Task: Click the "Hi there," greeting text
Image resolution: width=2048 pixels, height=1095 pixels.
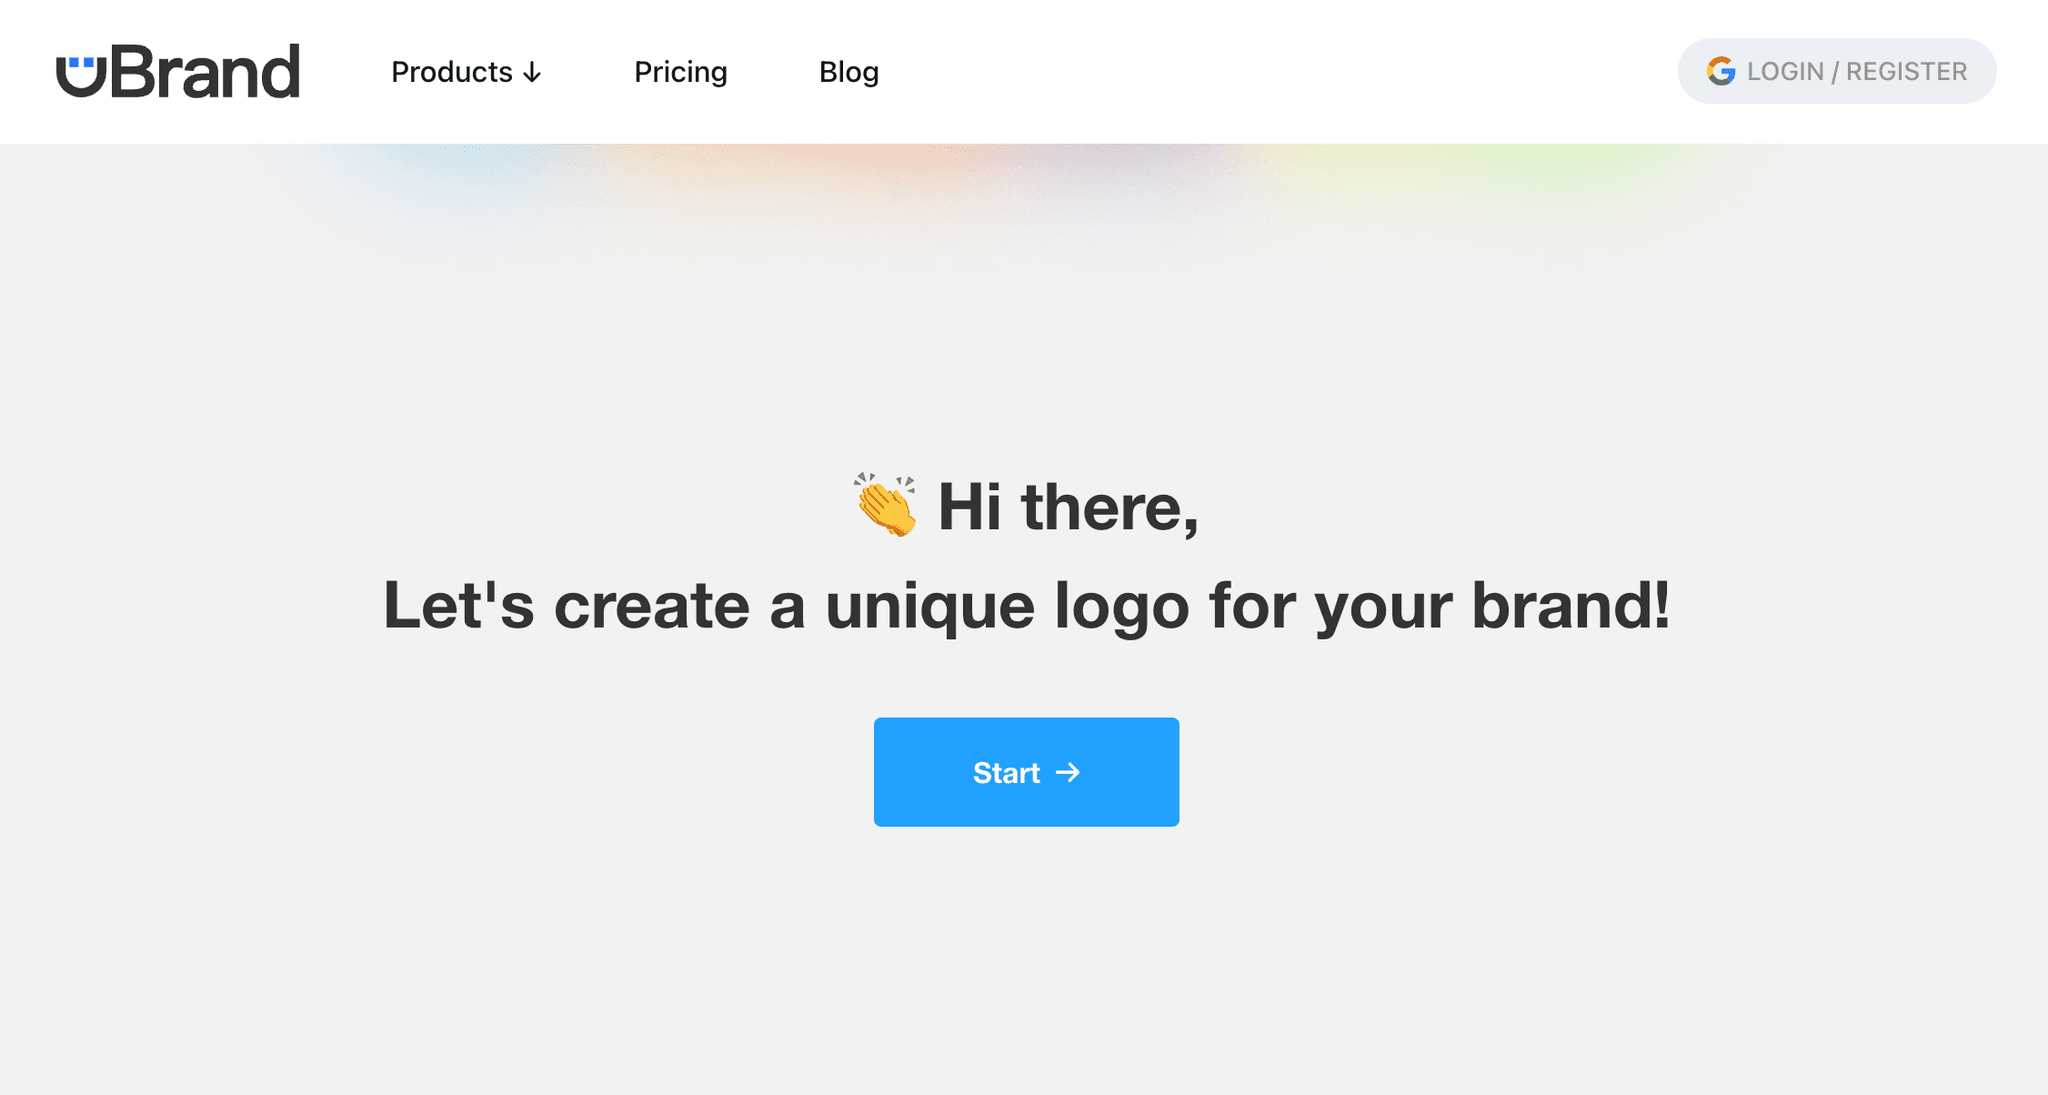Action: coord(1065,508)
